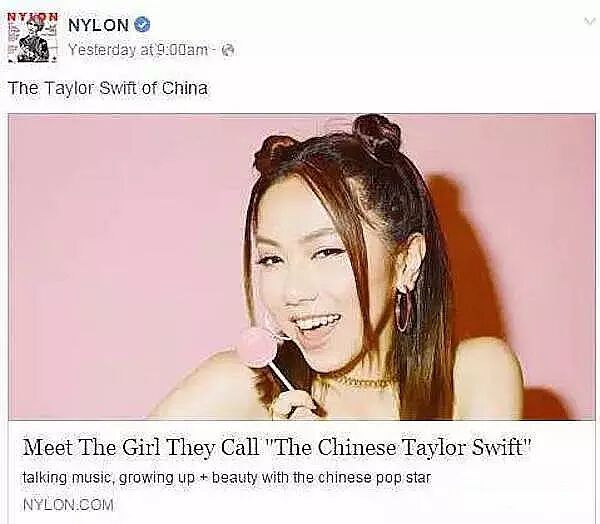Click the blue verified badge icon
600x524 pixels.
pos(143,25)
